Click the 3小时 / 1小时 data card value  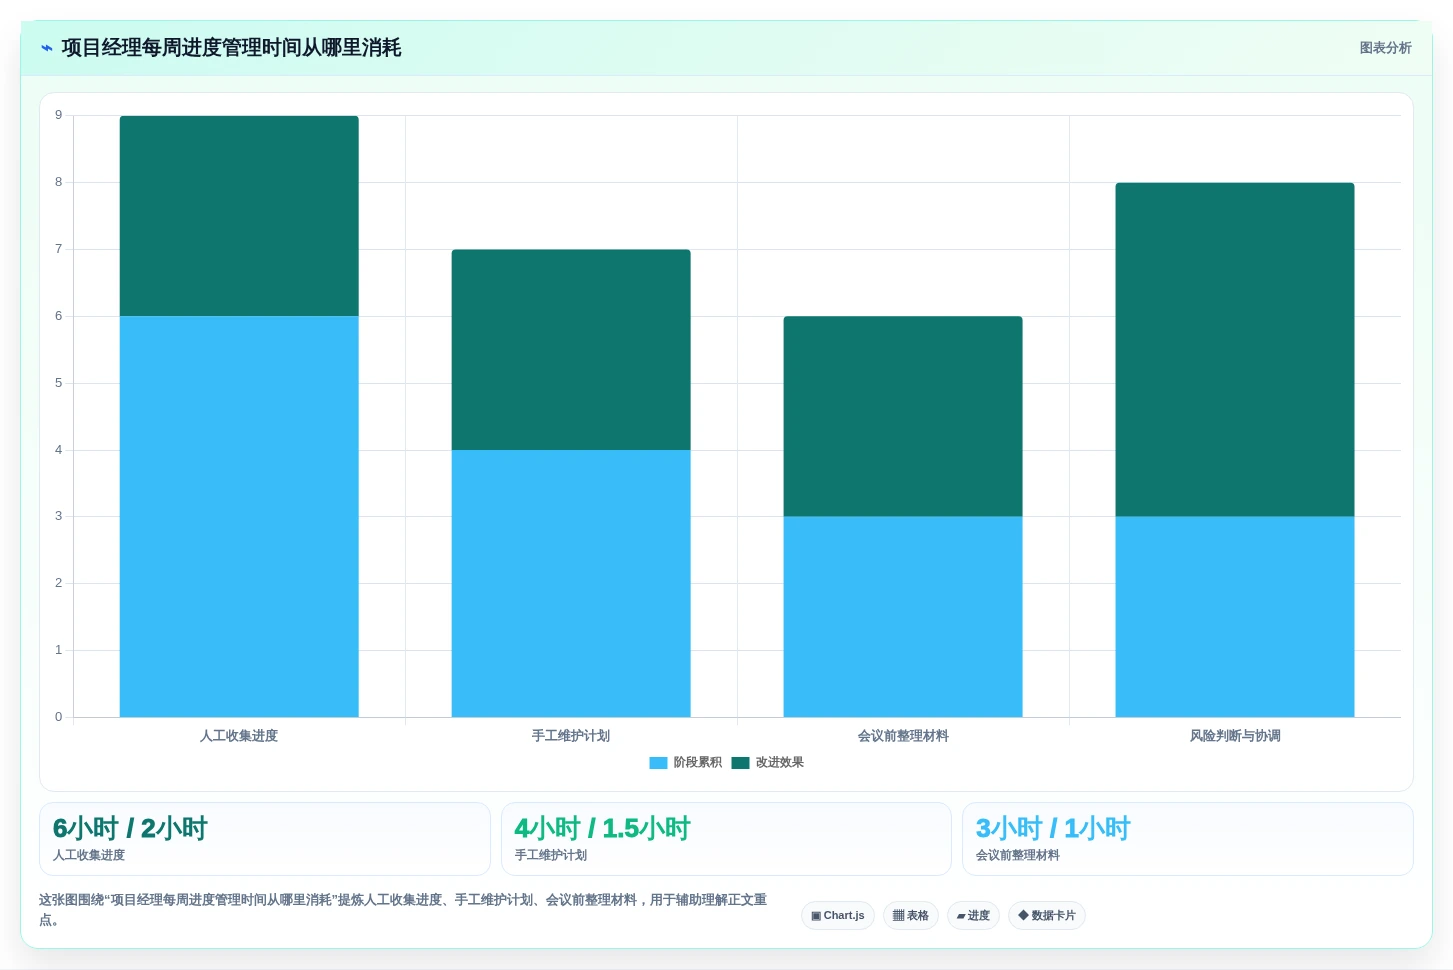pos(1053,828)
